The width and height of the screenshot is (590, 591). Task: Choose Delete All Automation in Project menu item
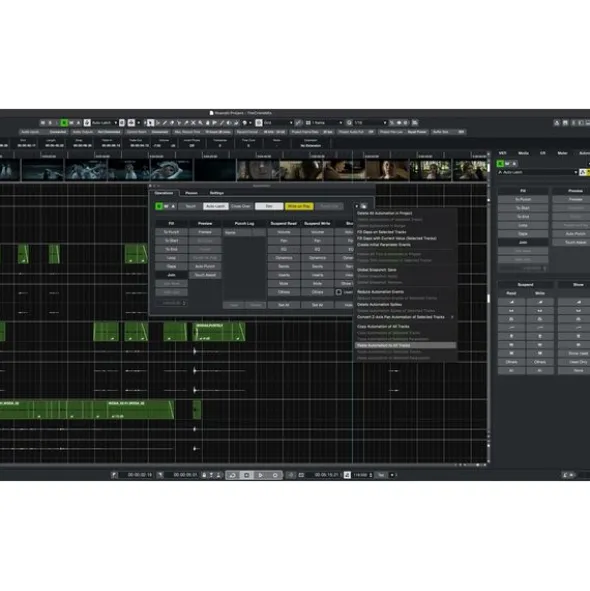click(x=405, y=213)
